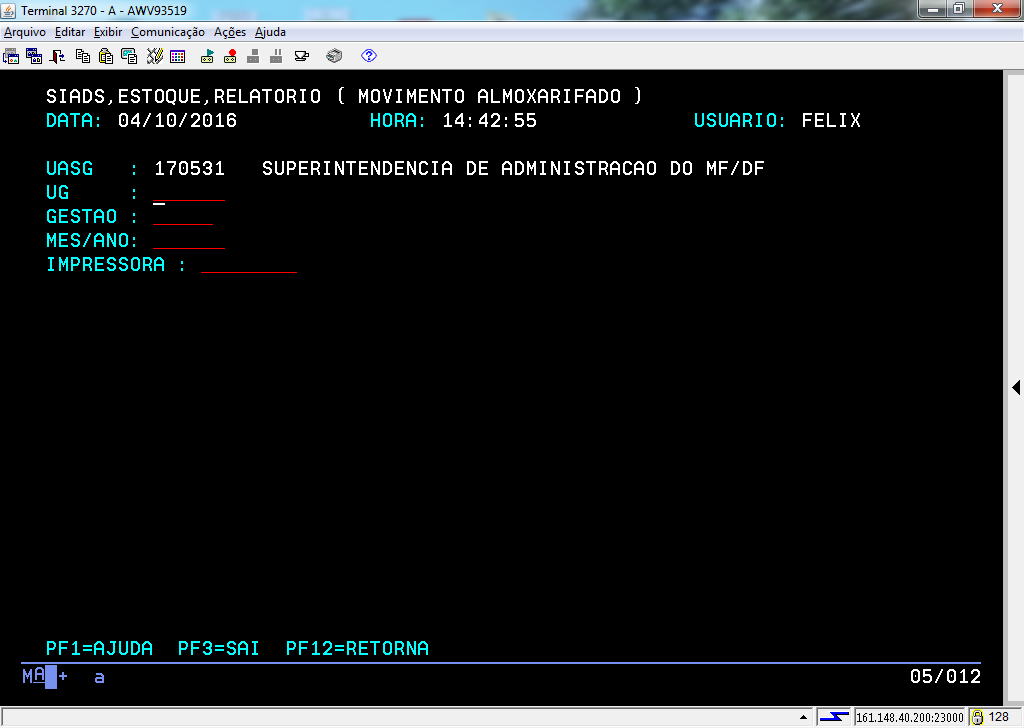Viewport: 1024px width, 728px height.
Task: Open the Editar menu
Action: 70,32
